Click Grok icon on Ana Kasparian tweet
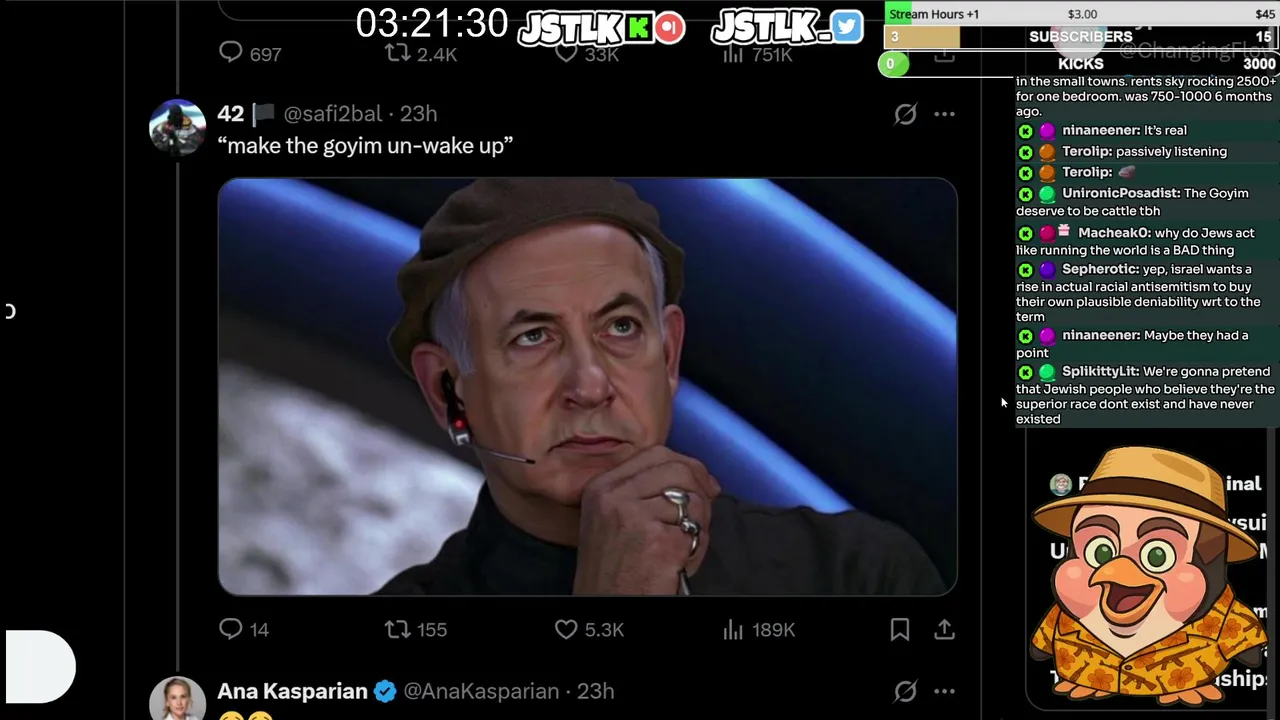The image size is (1280, 720). (905, 691)
